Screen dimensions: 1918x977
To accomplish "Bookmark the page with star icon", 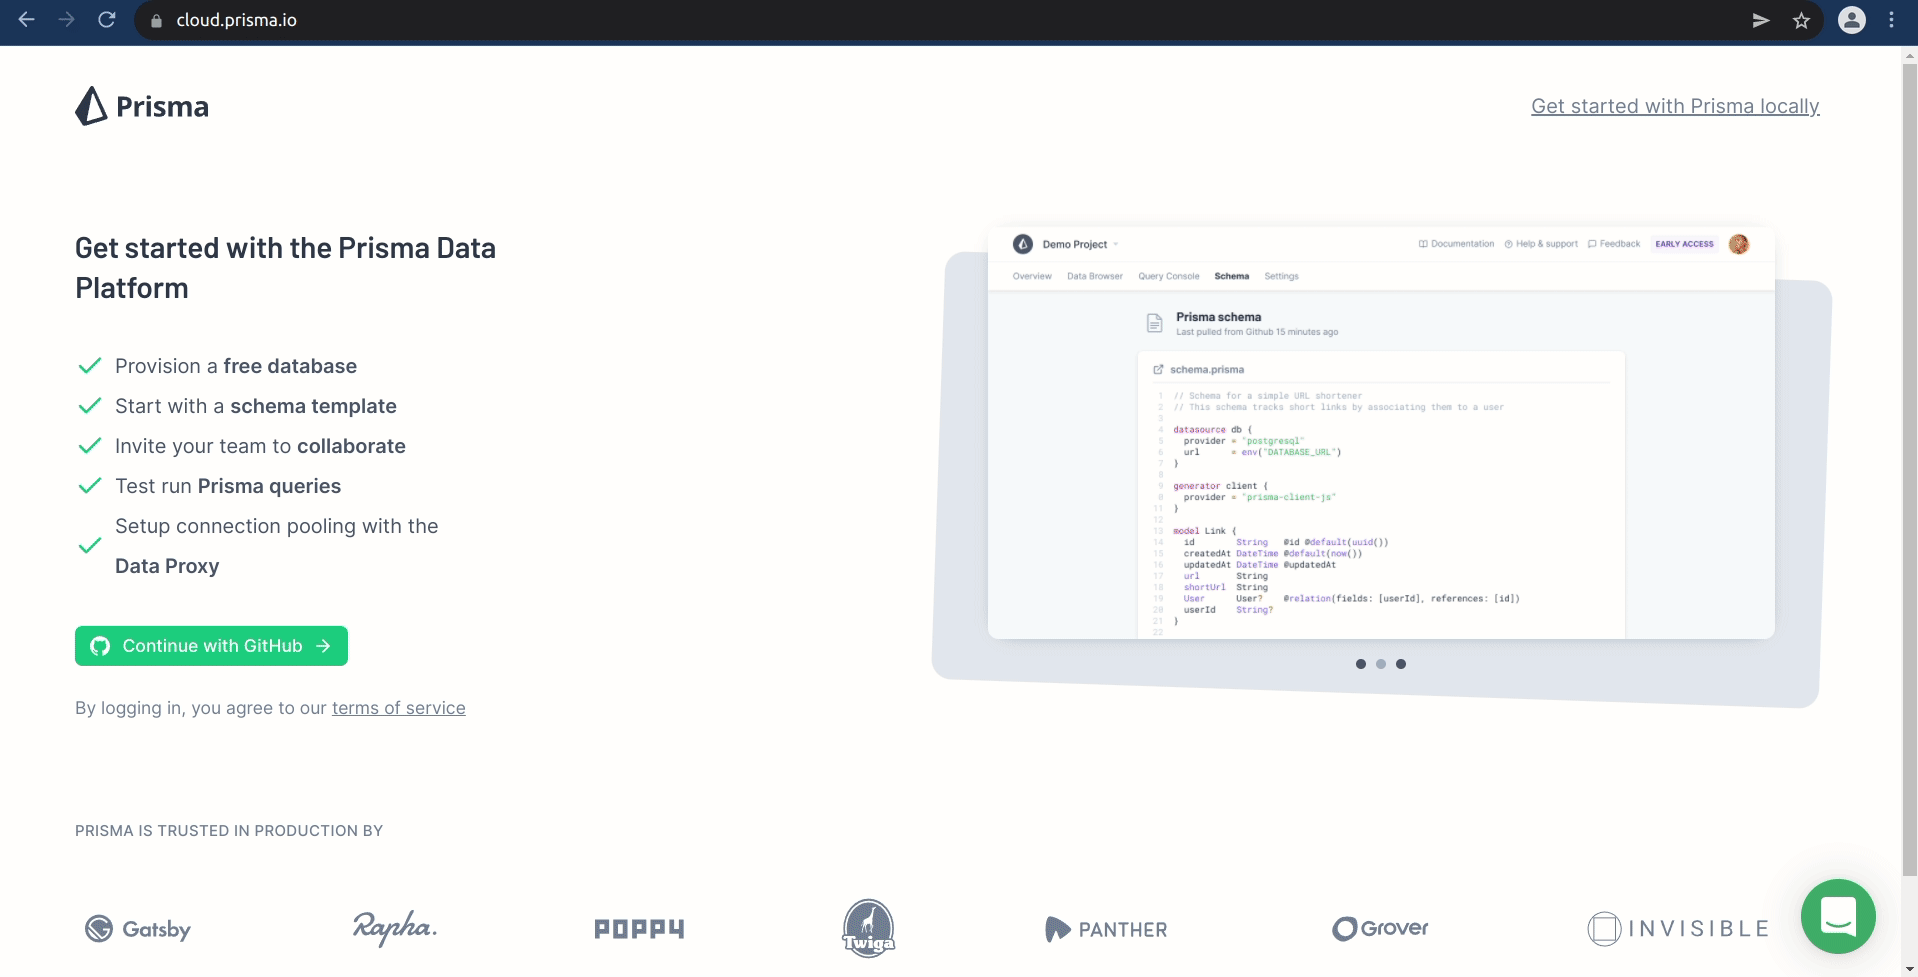I will tap(1801, 20).
